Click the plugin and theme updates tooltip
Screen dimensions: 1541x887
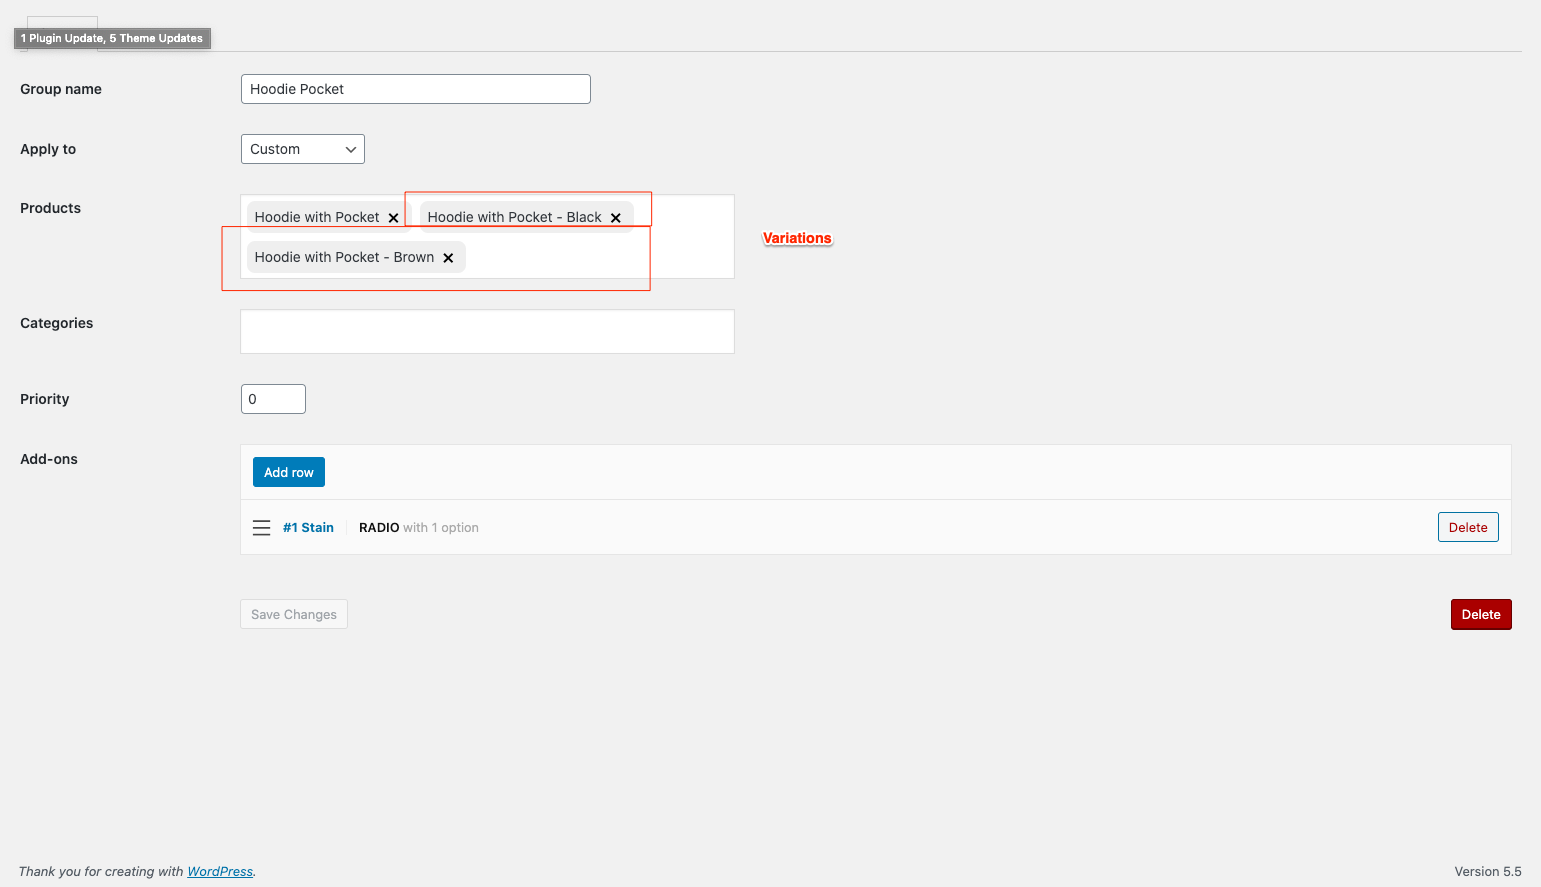(x=112, y=38)
